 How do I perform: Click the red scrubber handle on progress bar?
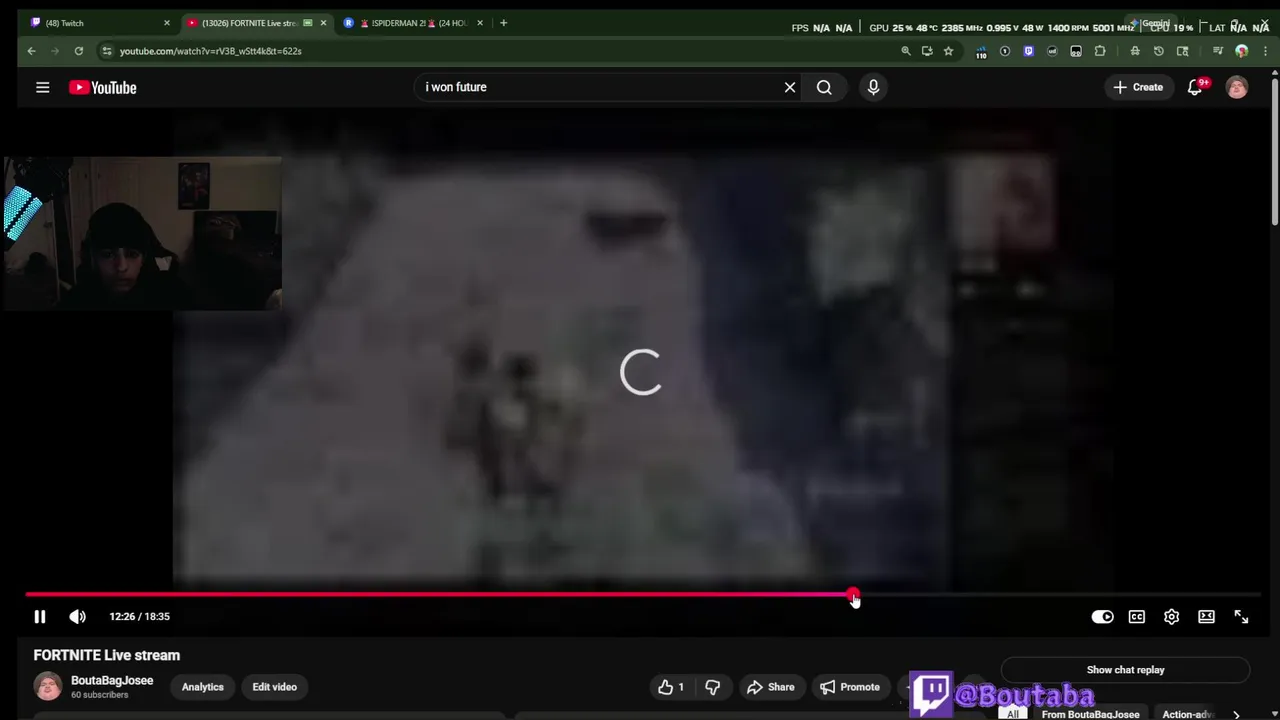click(x=852, y=595)
